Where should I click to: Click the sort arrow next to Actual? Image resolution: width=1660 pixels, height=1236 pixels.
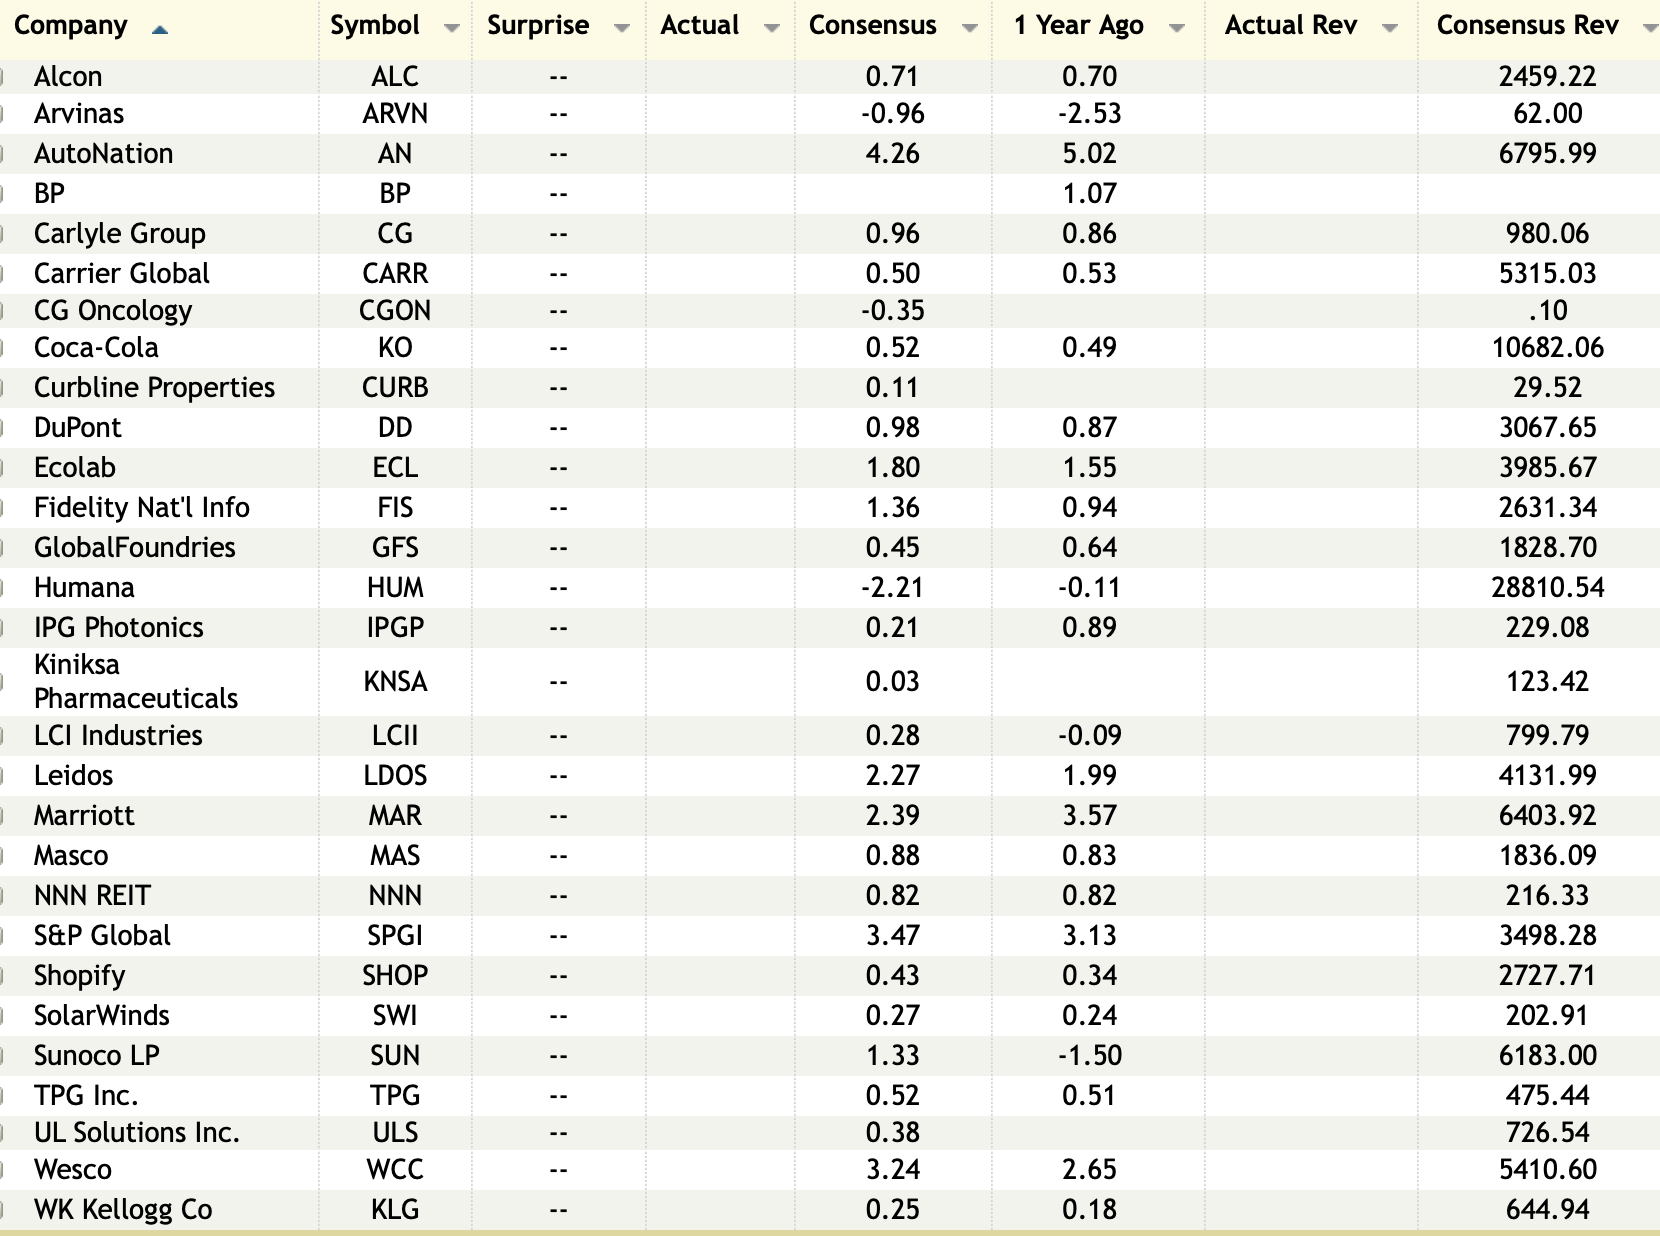(x=771, y=28)
